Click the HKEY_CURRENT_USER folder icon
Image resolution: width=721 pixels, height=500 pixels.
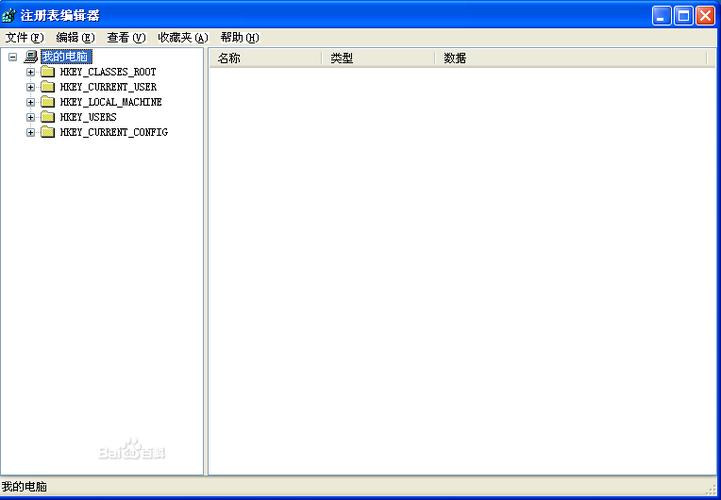pos(48,87)
